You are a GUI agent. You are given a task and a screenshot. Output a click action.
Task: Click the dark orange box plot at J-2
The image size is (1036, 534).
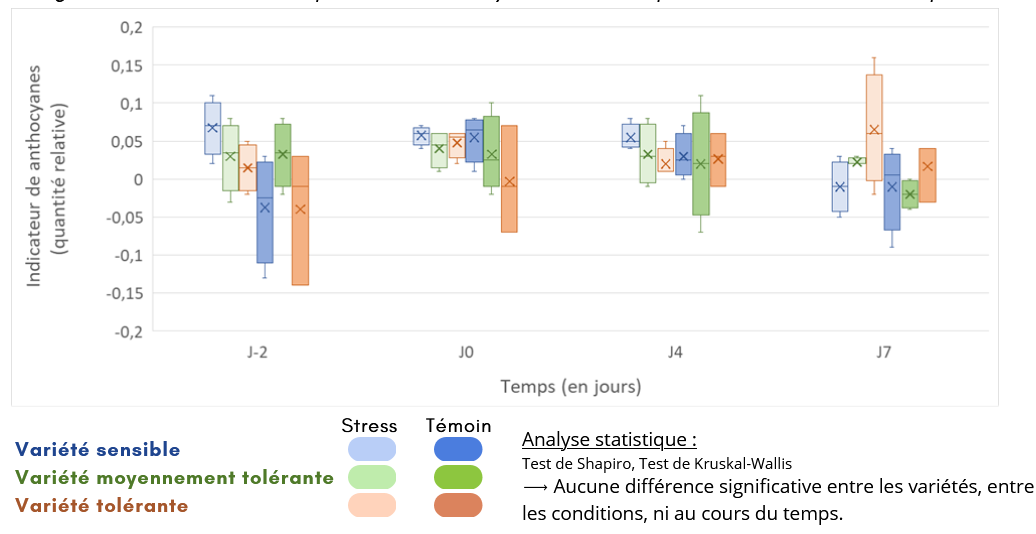[x=300, y=220]
